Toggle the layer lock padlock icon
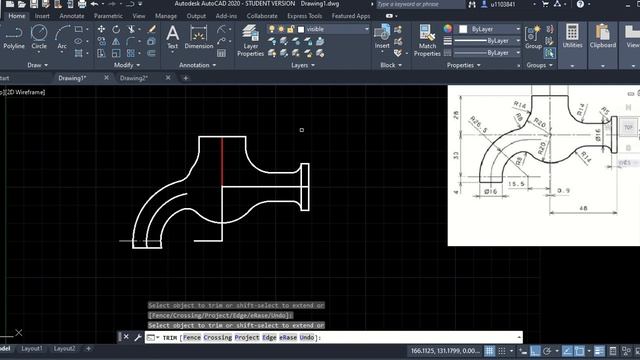The image size is (640, 360). (291, 29)
